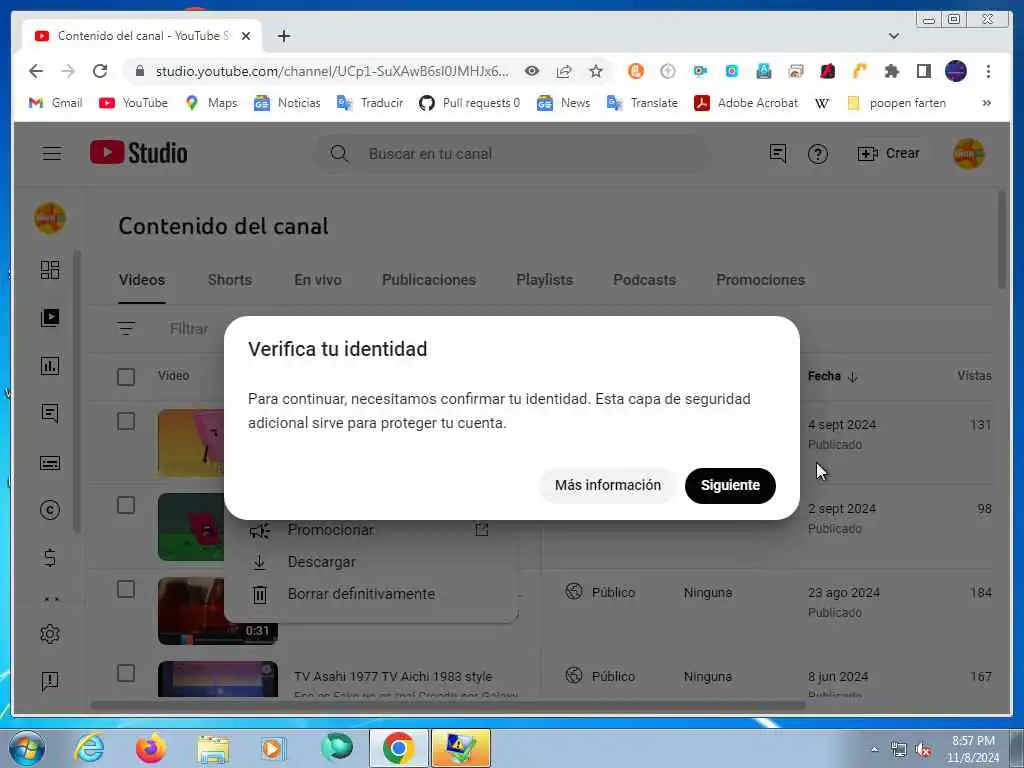
Task: Open the TV Asahi 1977 video title
Action: (393, 677)
